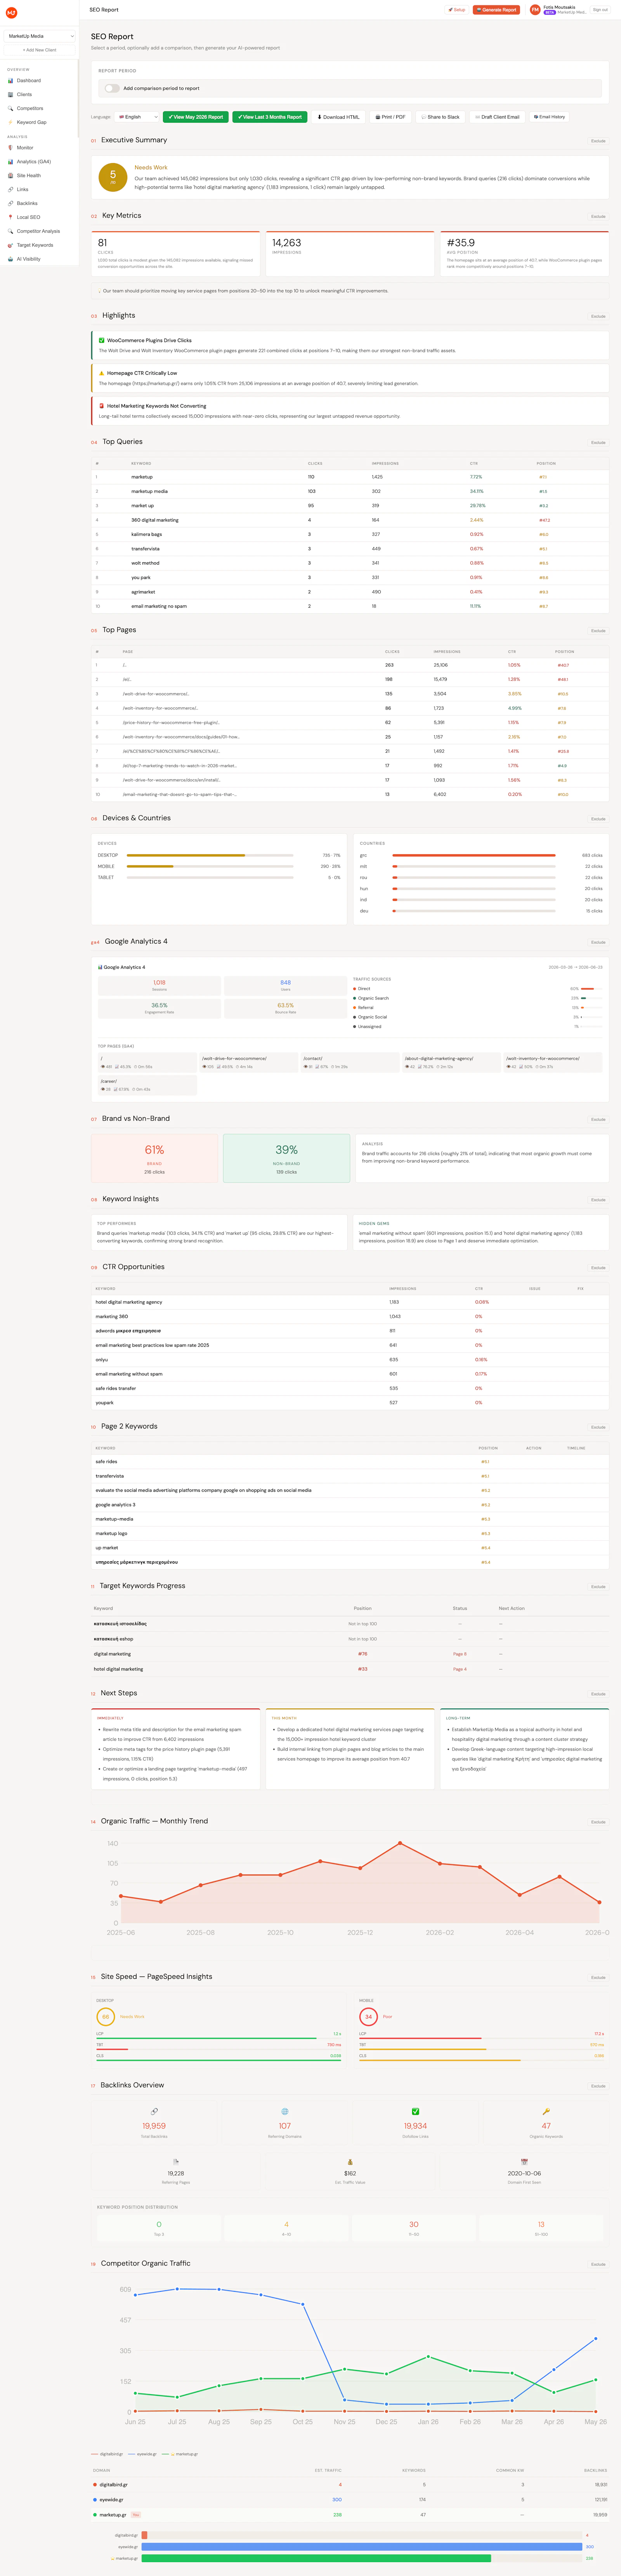Click the Domain First Seen calendar icon
621x2576 pixels.
coord(524,2162)
